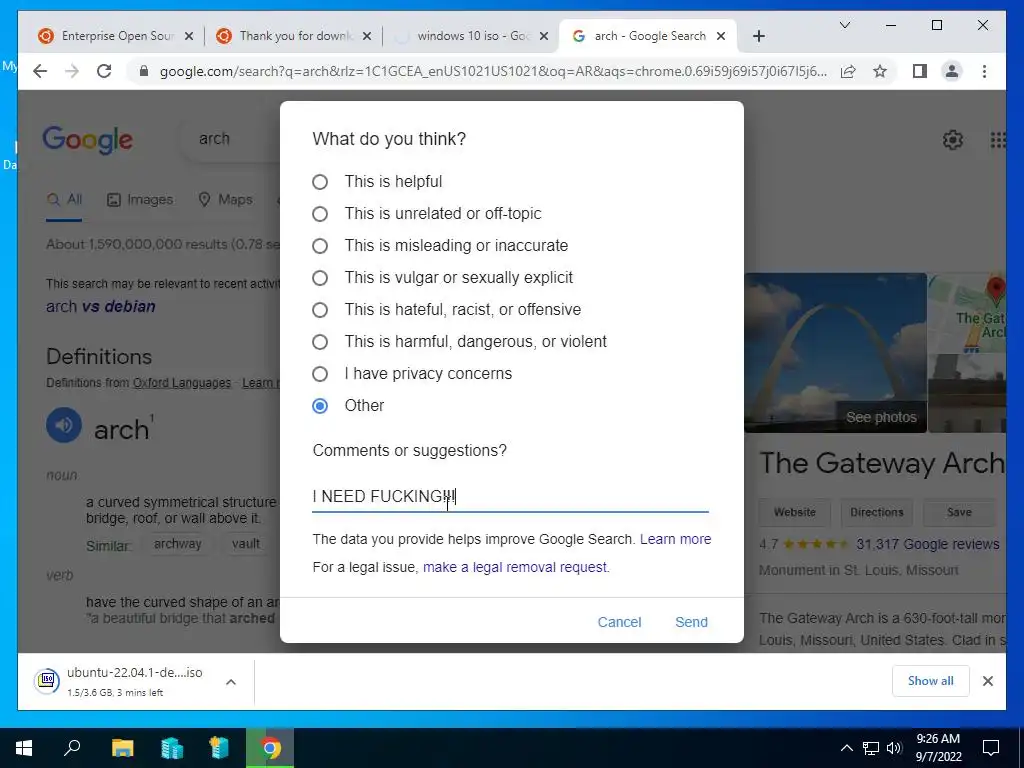Viewport: 1024px width, 768px height.
Task: Open 'arch vs debian' suggested search
Action: (x=101, y=306)
